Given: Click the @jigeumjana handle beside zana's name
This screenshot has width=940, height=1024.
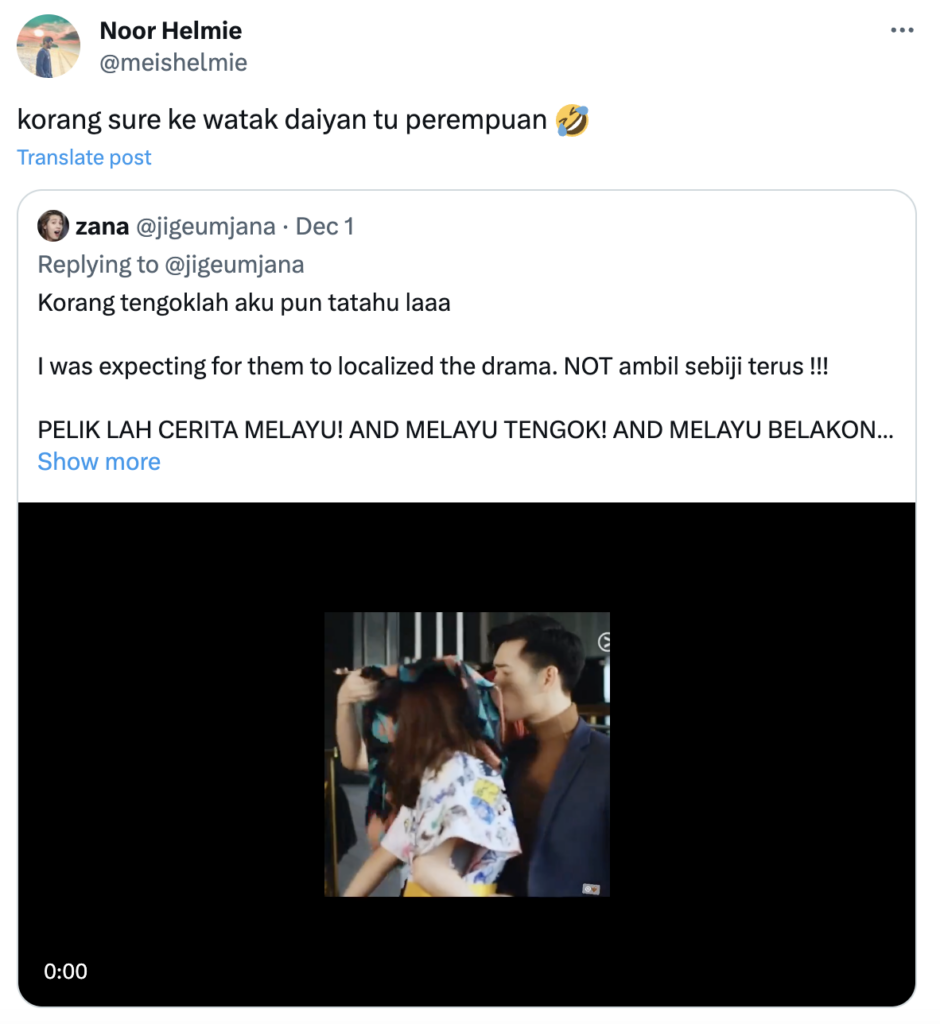Looking at the screenshot, I should [205, 226].
